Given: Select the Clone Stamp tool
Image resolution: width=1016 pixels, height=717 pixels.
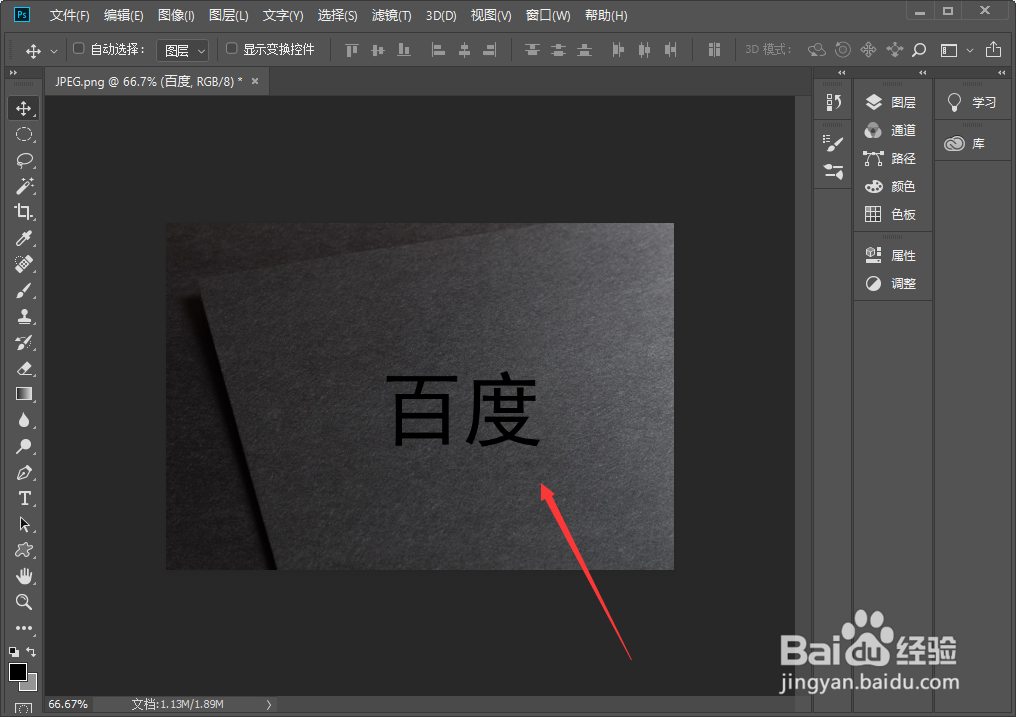Looking at the screenshot, I should pos(24,316).
